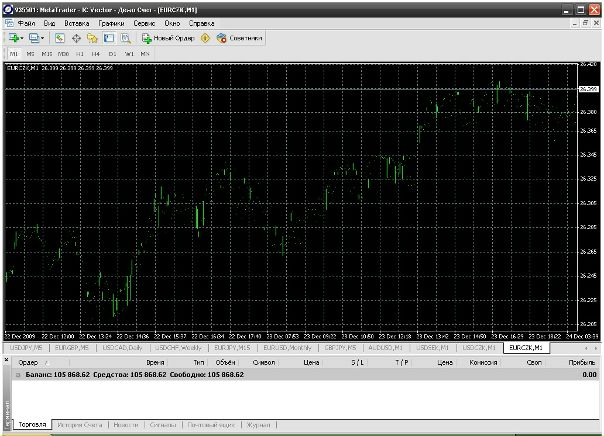Switch to the USDCAD,Daily chart tab
Viewport: 604px width, 436px height.
coord(129,347)
